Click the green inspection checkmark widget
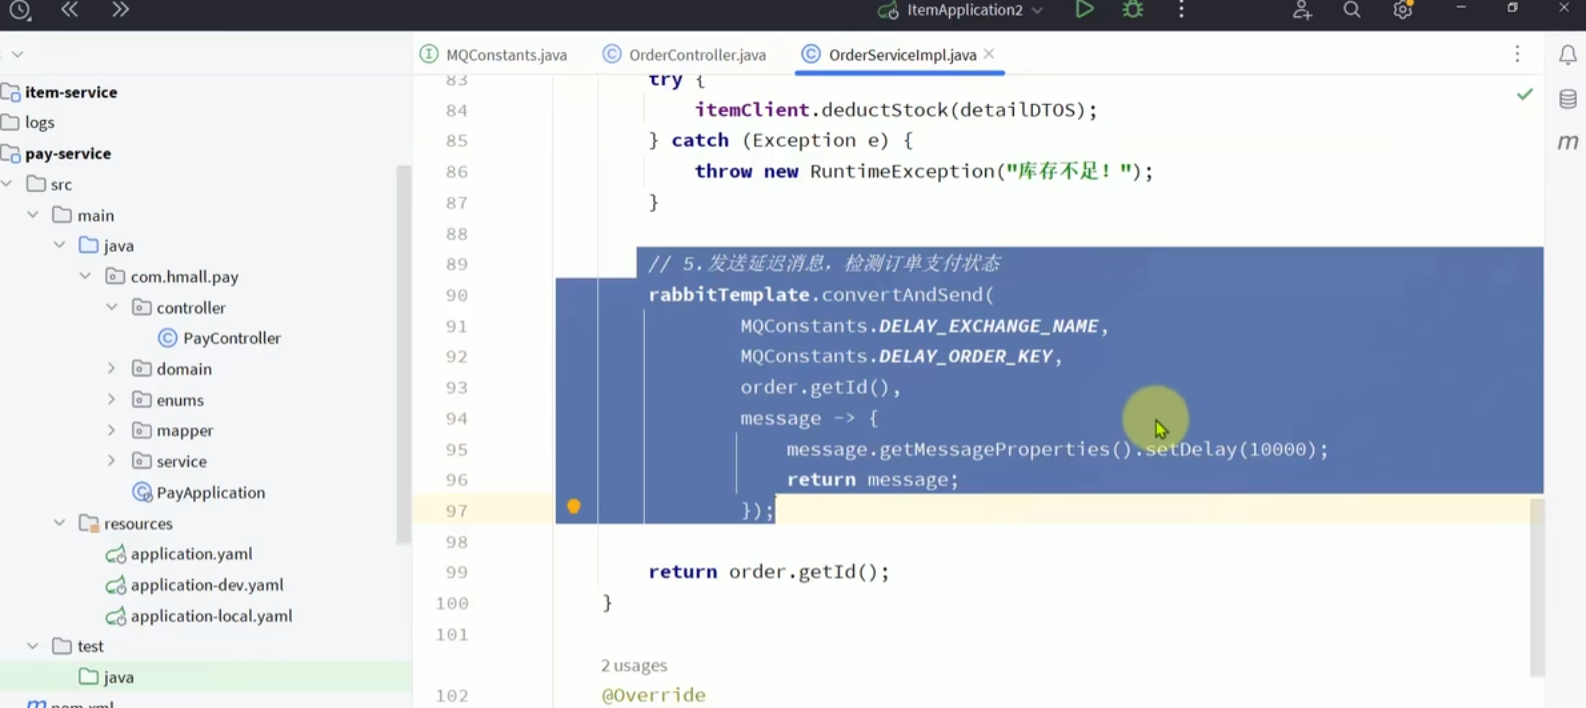 coord(1525,94)
